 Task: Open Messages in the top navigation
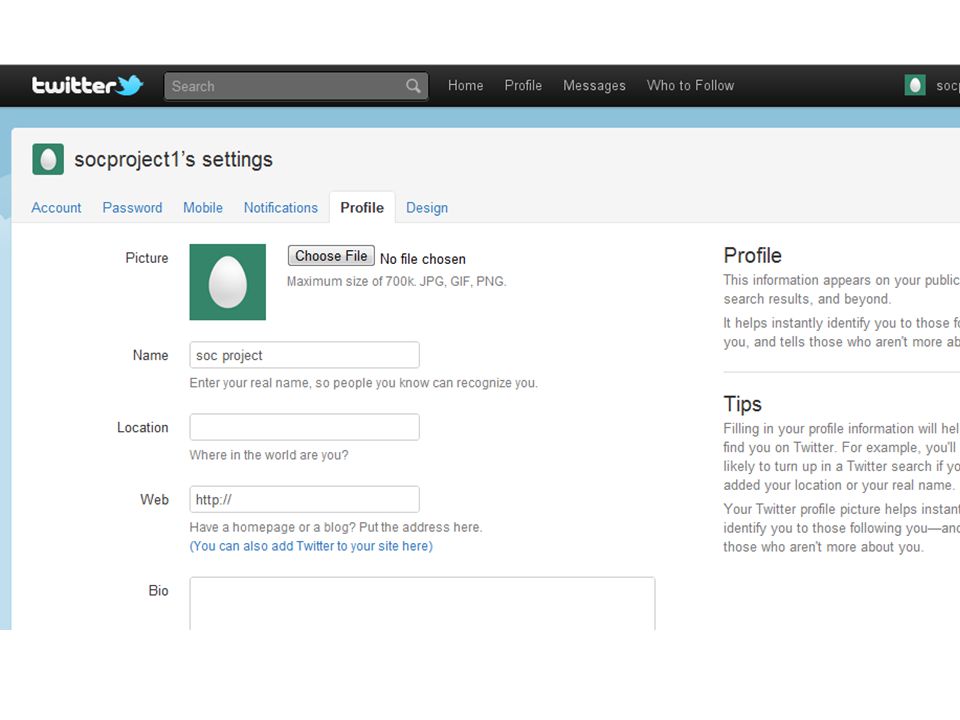(x=594, y=86)
